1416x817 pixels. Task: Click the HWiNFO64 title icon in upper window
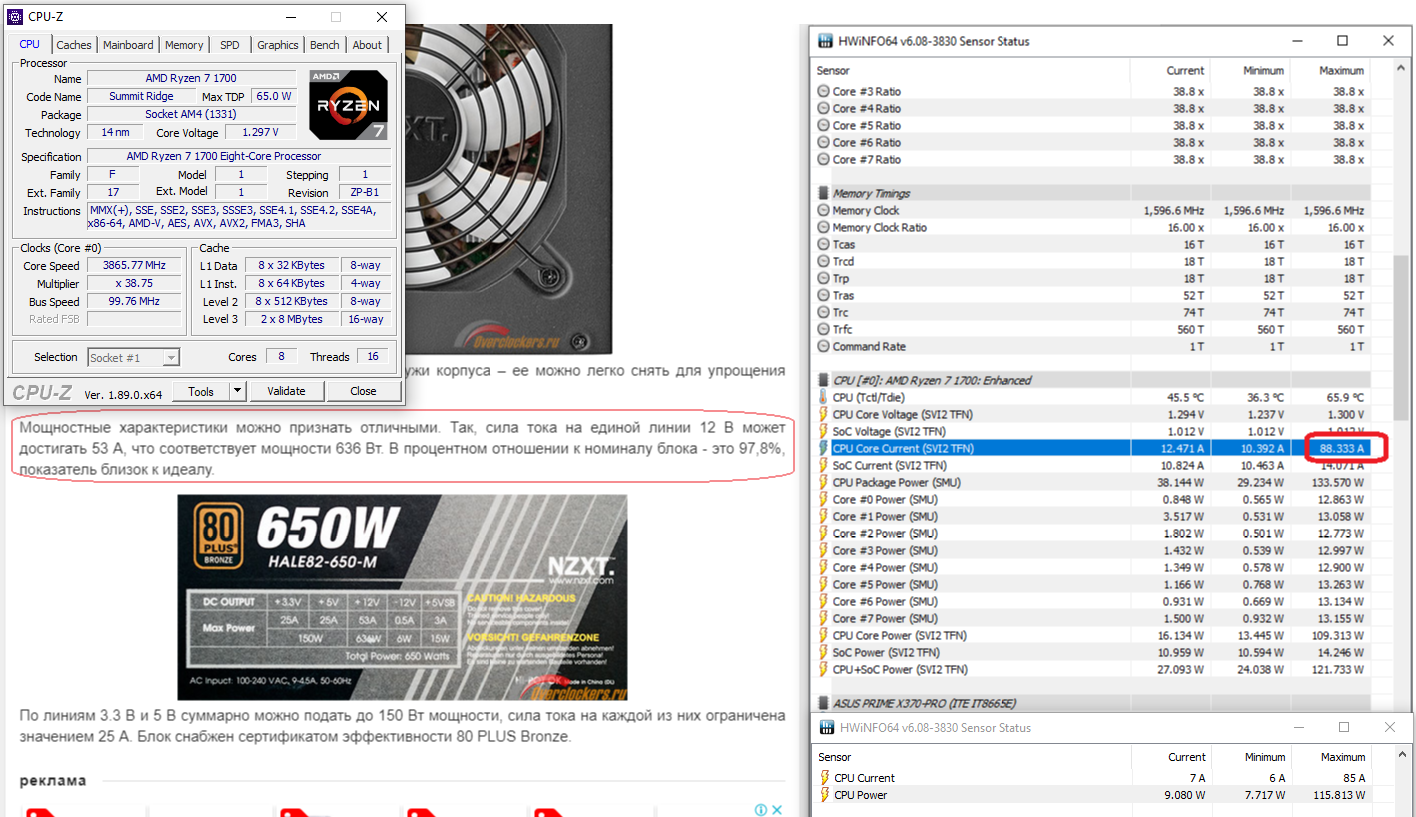(x=826, y=41)
